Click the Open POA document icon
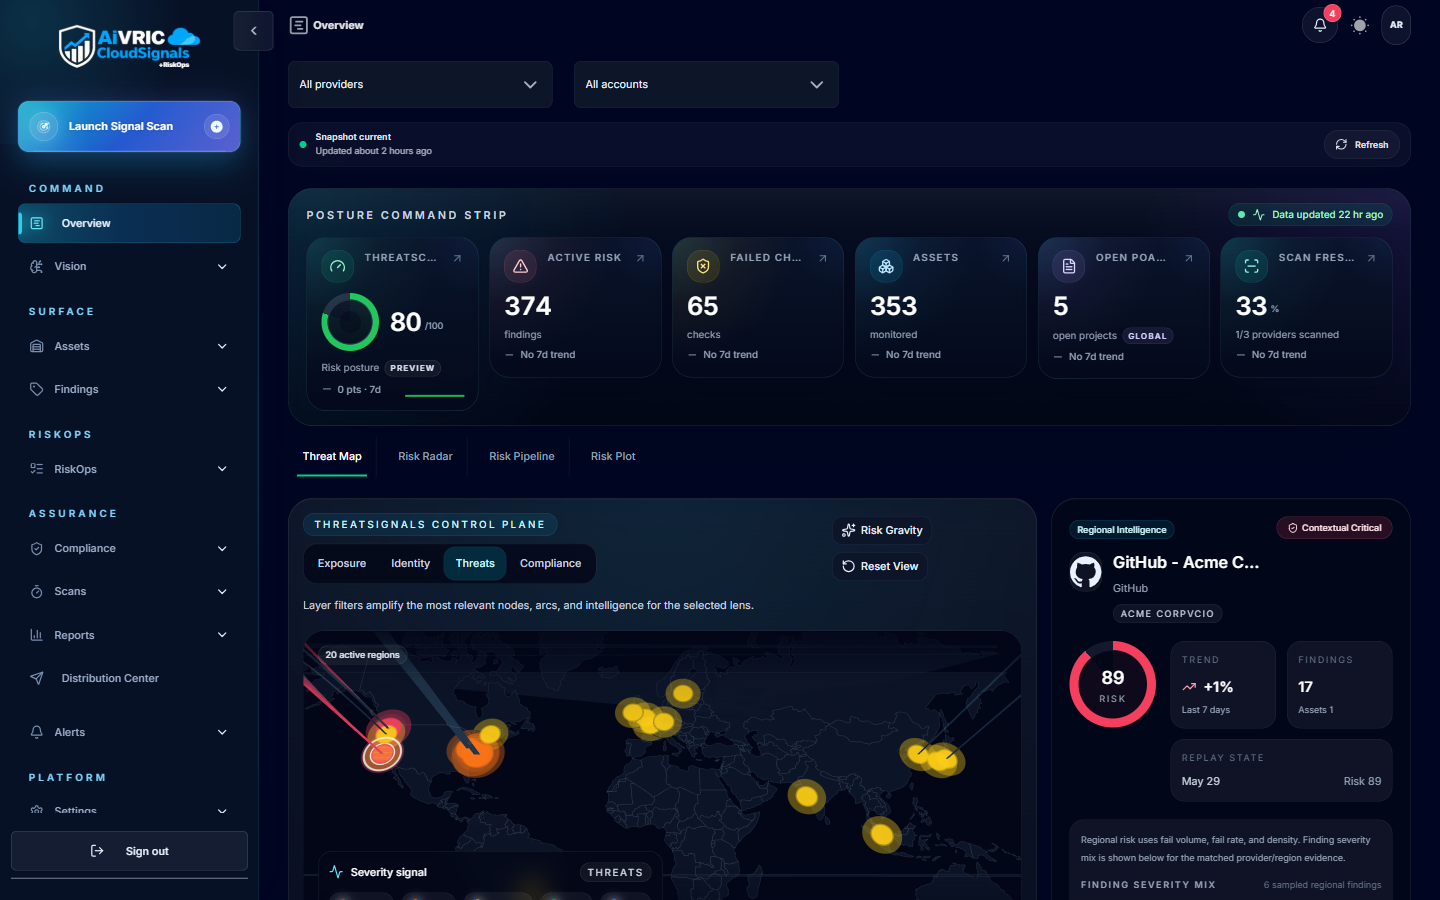This screenshot has height=900, width=1440. pos(1069,266)
